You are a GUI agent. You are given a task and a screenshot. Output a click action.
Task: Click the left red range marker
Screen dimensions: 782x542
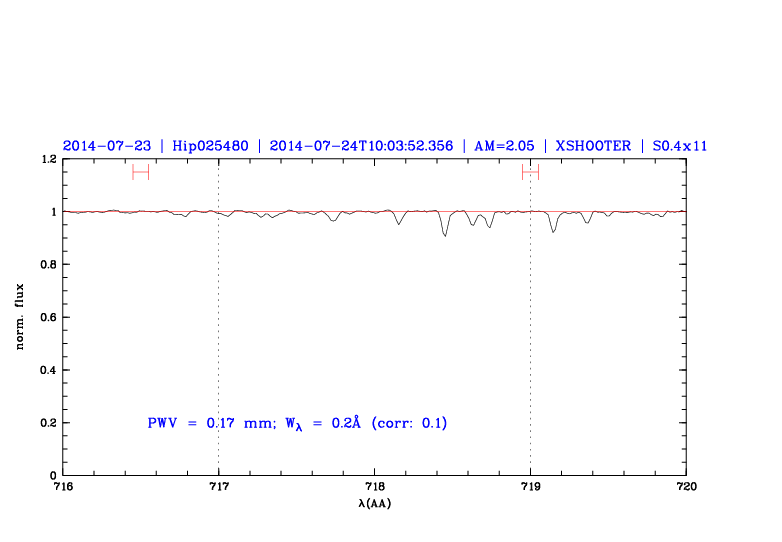[140, 172]
